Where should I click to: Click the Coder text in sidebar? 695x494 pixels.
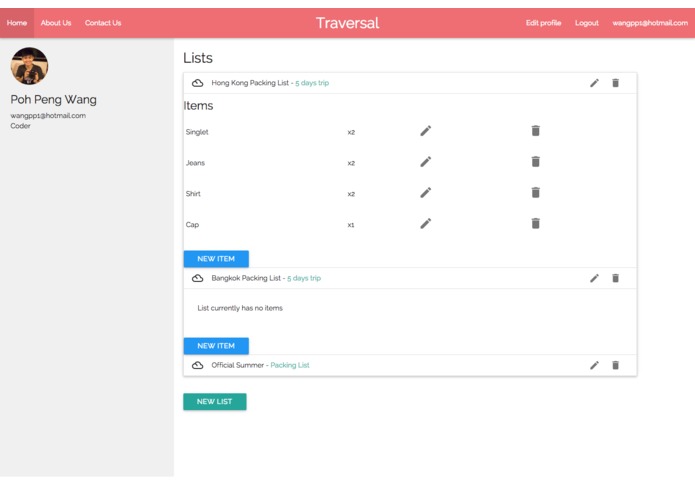pyautogui.click(x=20, y=126)
